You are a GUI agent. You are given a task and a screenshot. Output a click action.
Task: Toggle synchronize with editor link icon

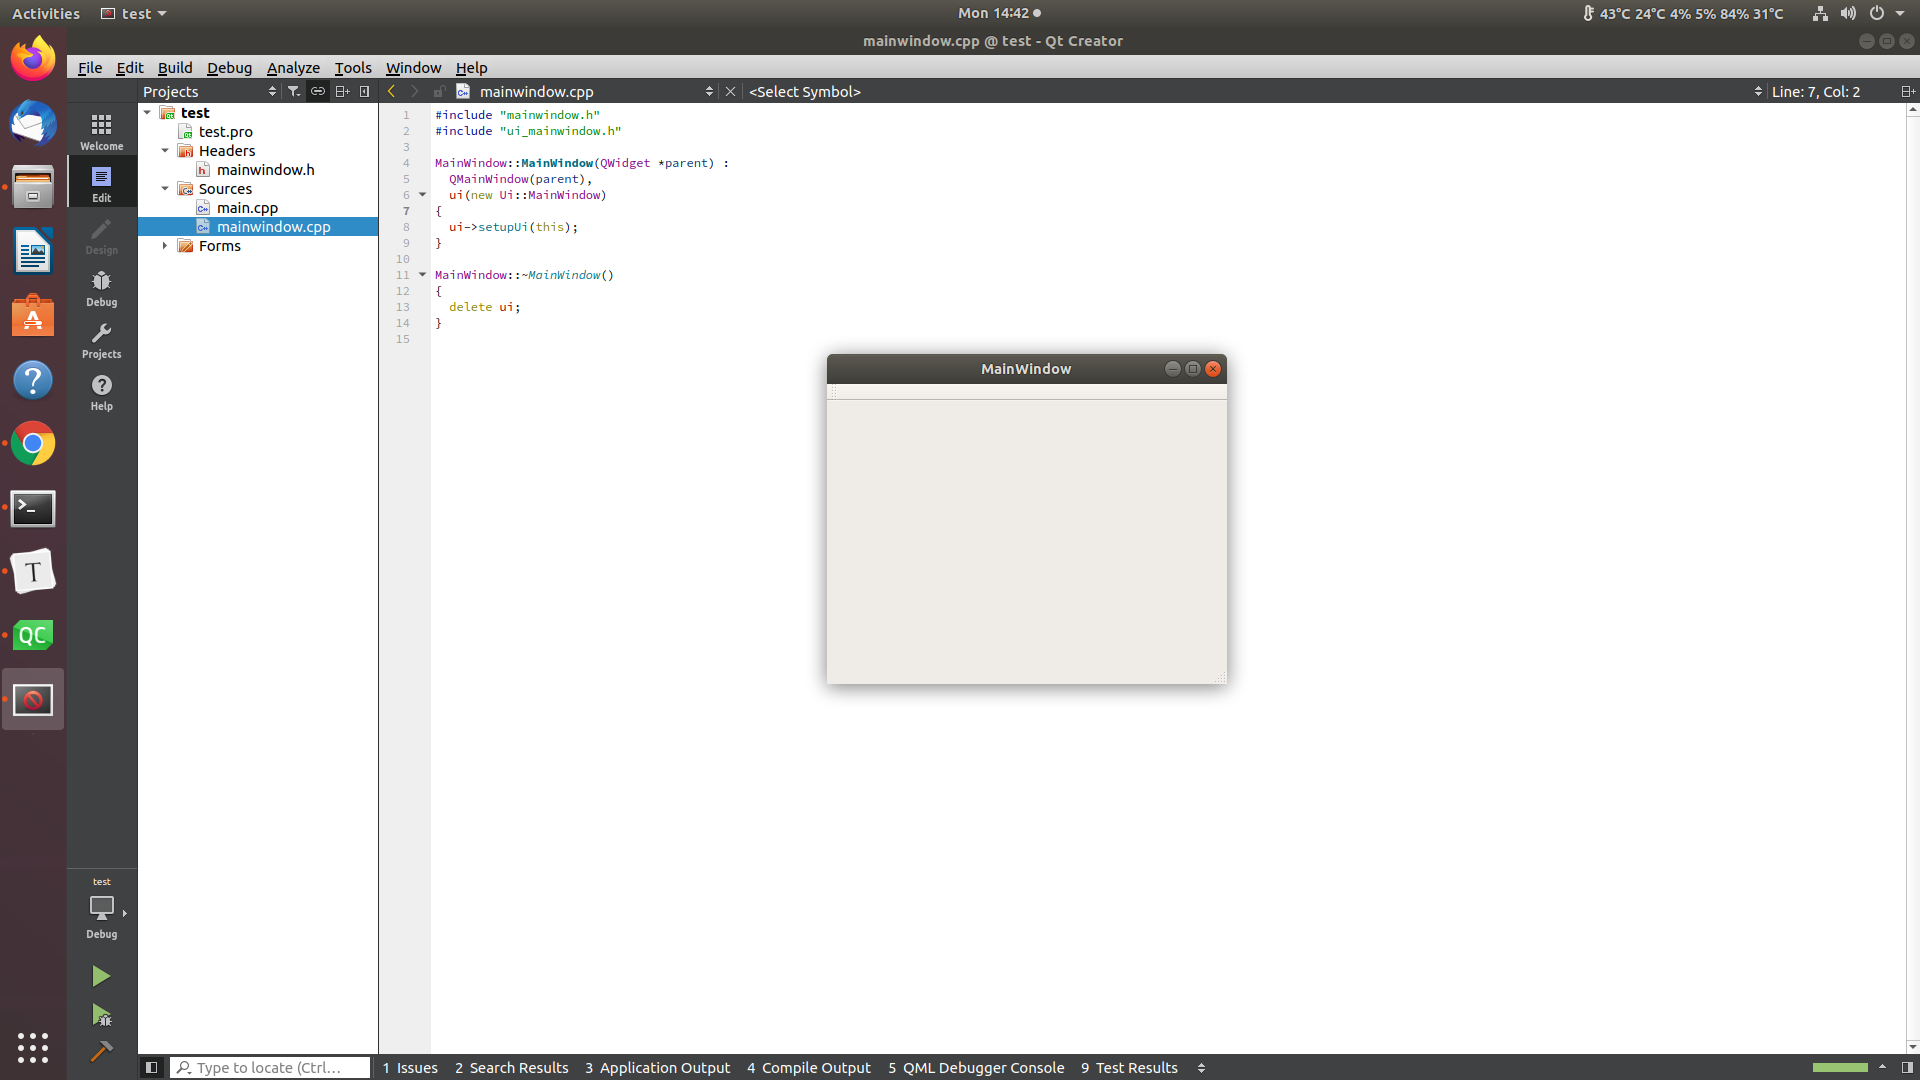pos(317,91)
